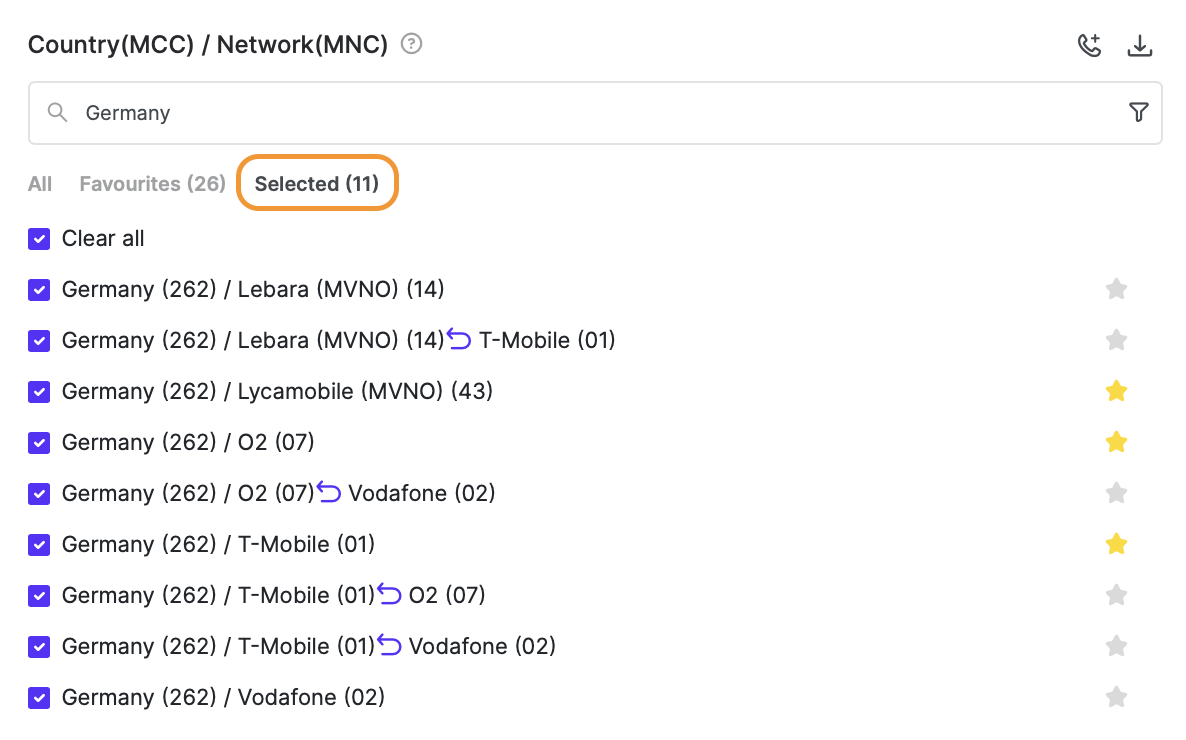1186x740 pixels.
Task: Star the Vodafone (02) network row
Action: pyautogui.click(x=1116, y=697)
